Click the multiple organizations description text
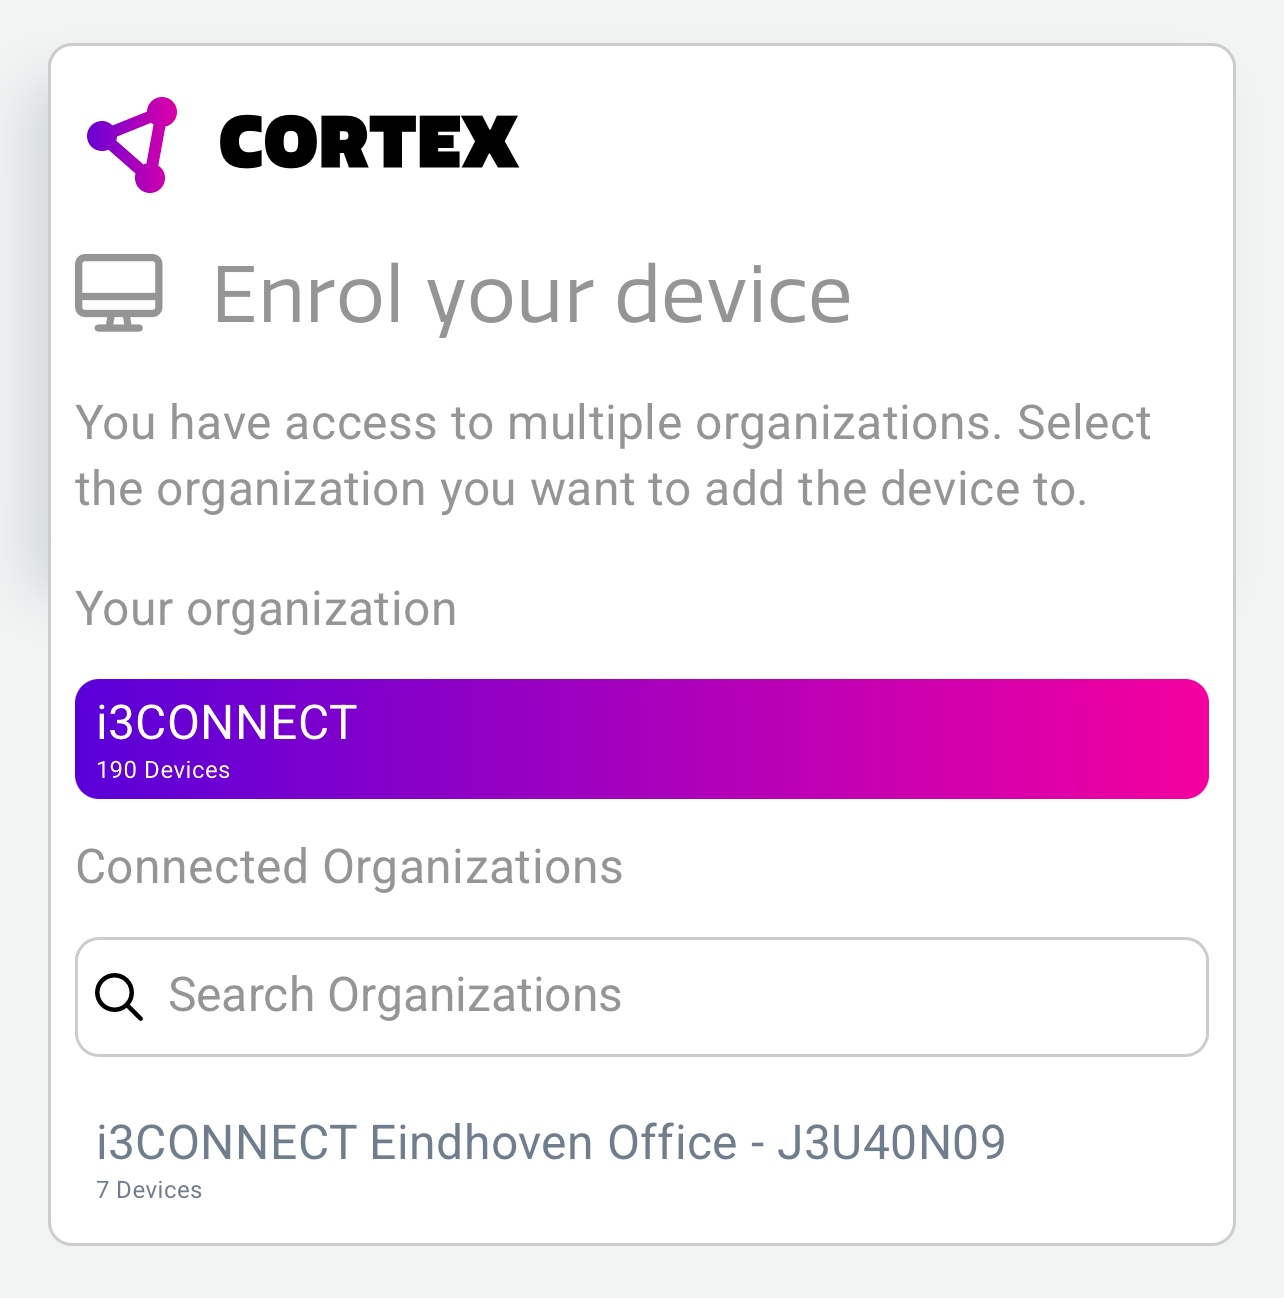 coord(612,455)
